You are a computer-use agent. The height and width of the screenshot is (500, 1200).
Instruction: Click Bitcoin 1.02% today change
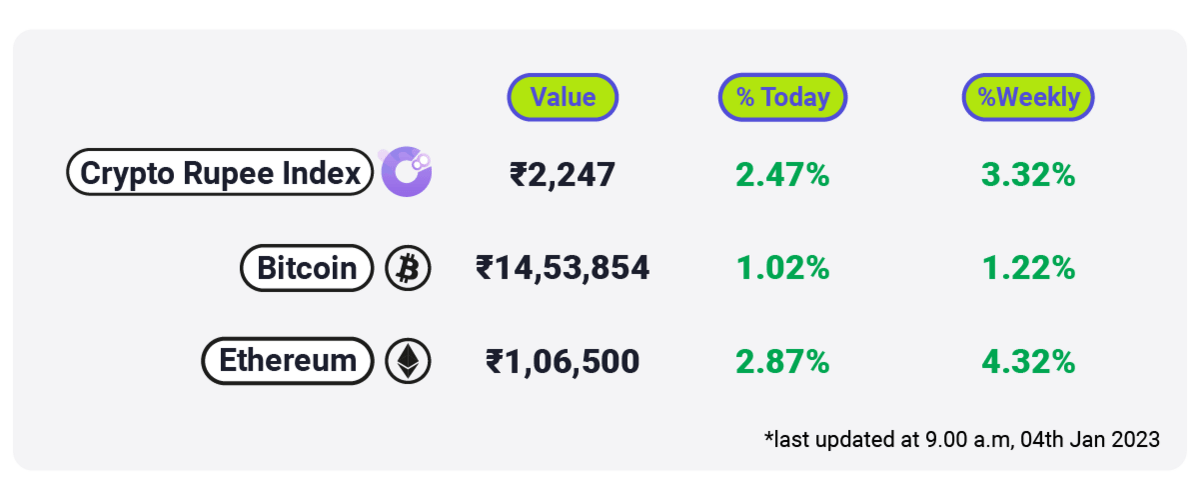[783, 268]
